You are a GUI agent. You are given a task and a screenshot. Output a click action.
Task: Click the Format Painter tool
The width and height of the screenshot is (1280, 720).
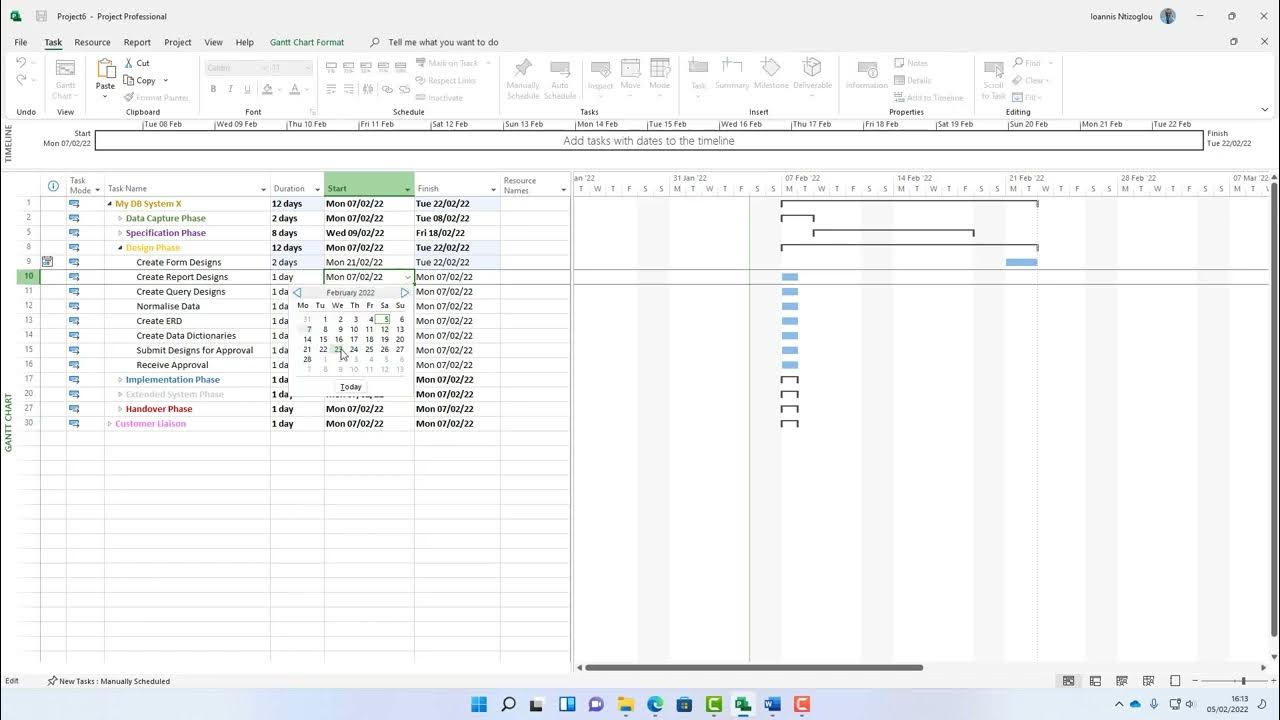point(156,97)
